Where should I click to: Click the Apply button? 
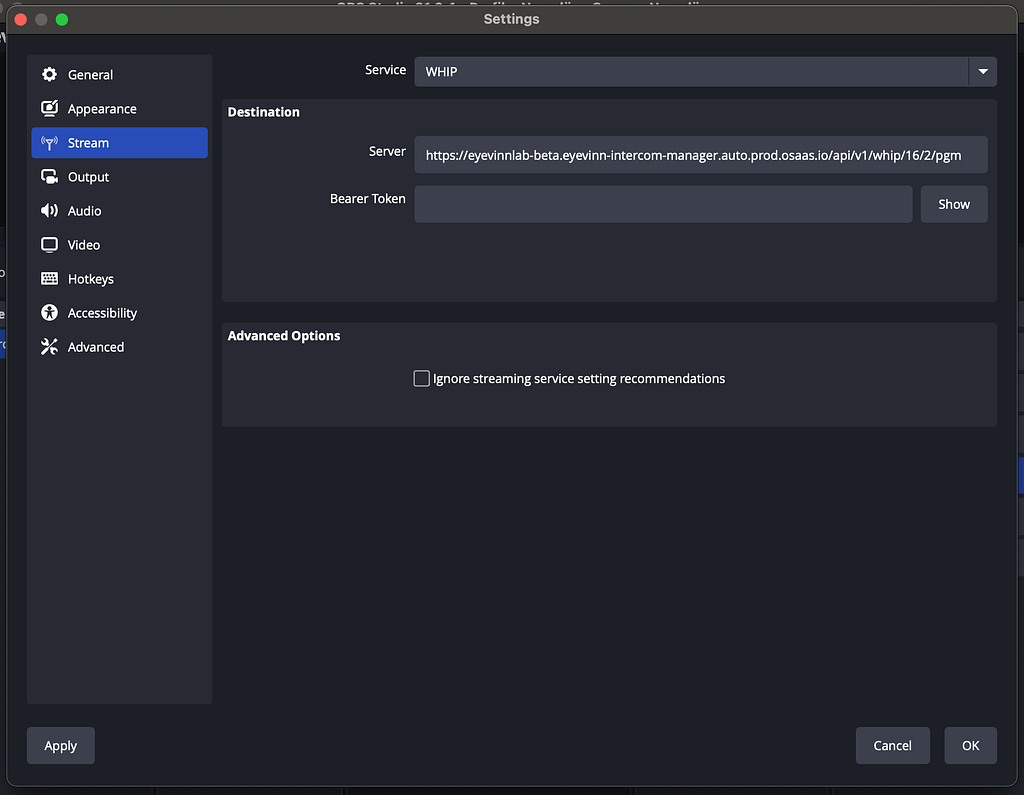point(61,746)
